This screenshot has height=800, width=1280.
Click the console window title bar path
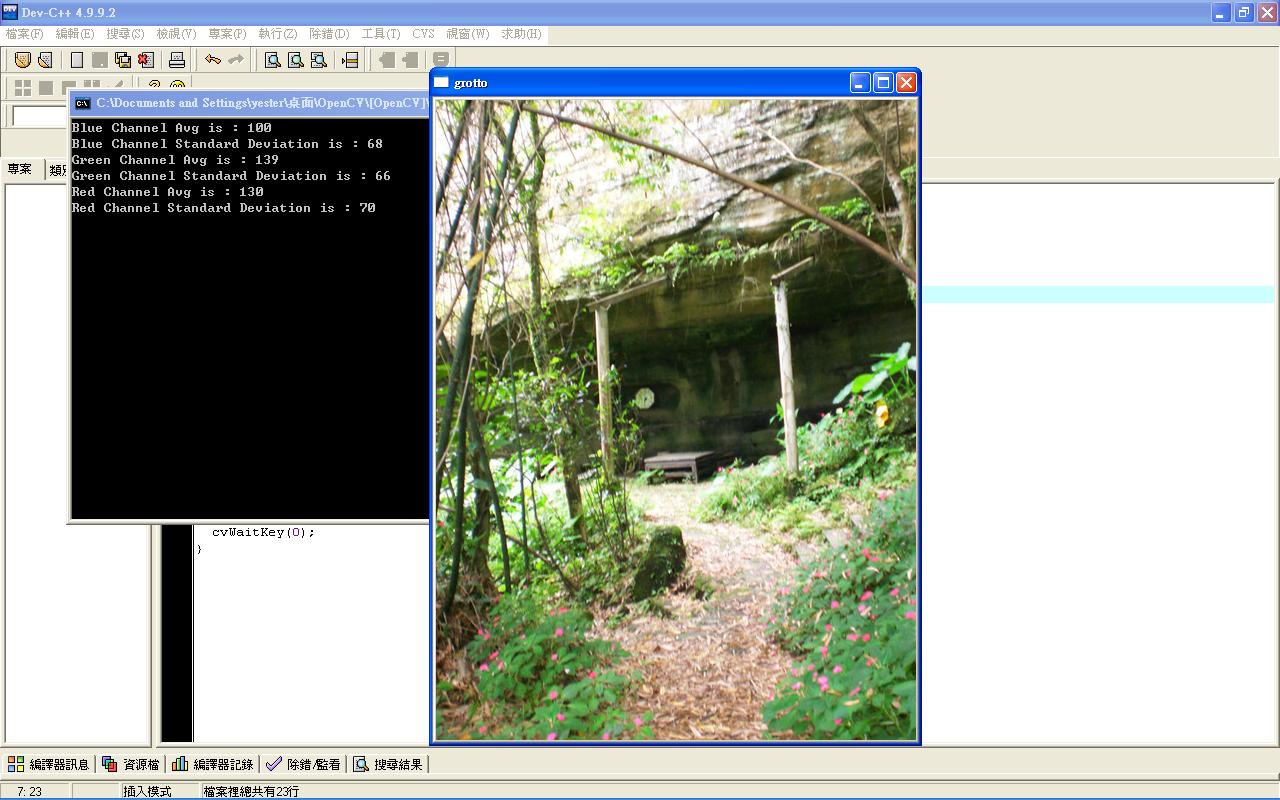pyautogui.click(x=260, y=103)
